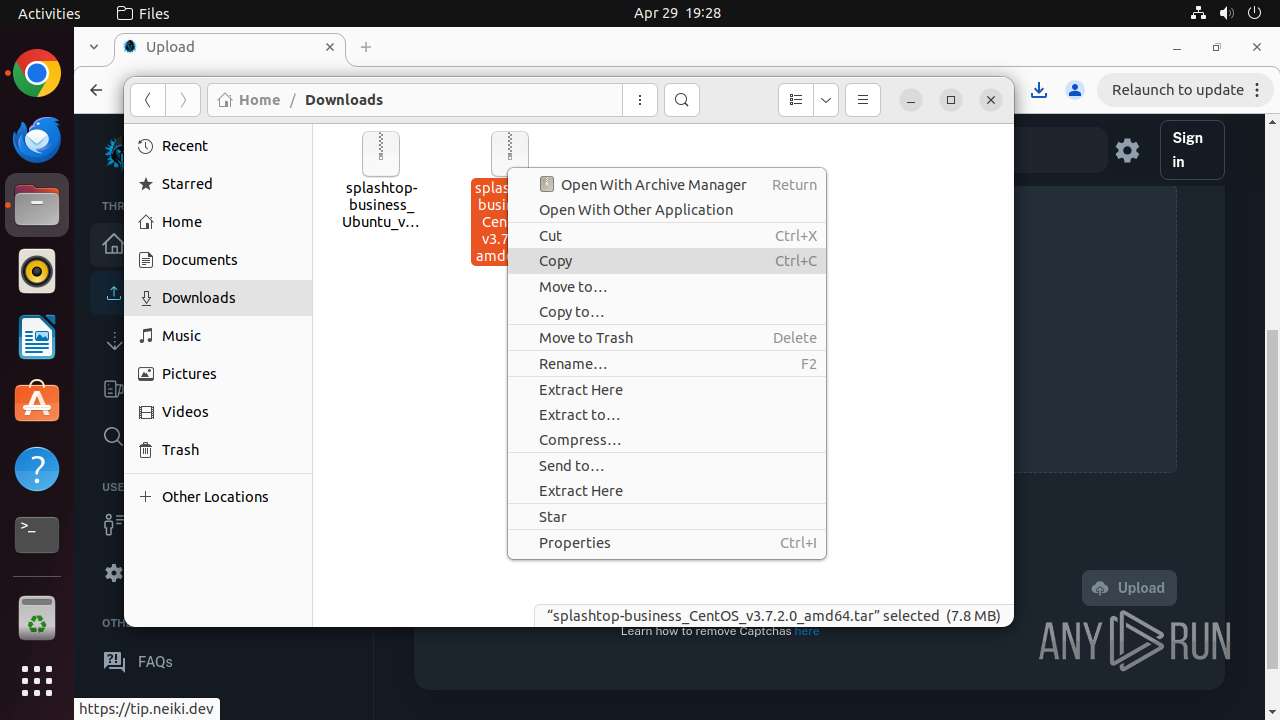Choose Send to… in the context menu
This screenshot has height=720, width=1280.
pos(667,466)
